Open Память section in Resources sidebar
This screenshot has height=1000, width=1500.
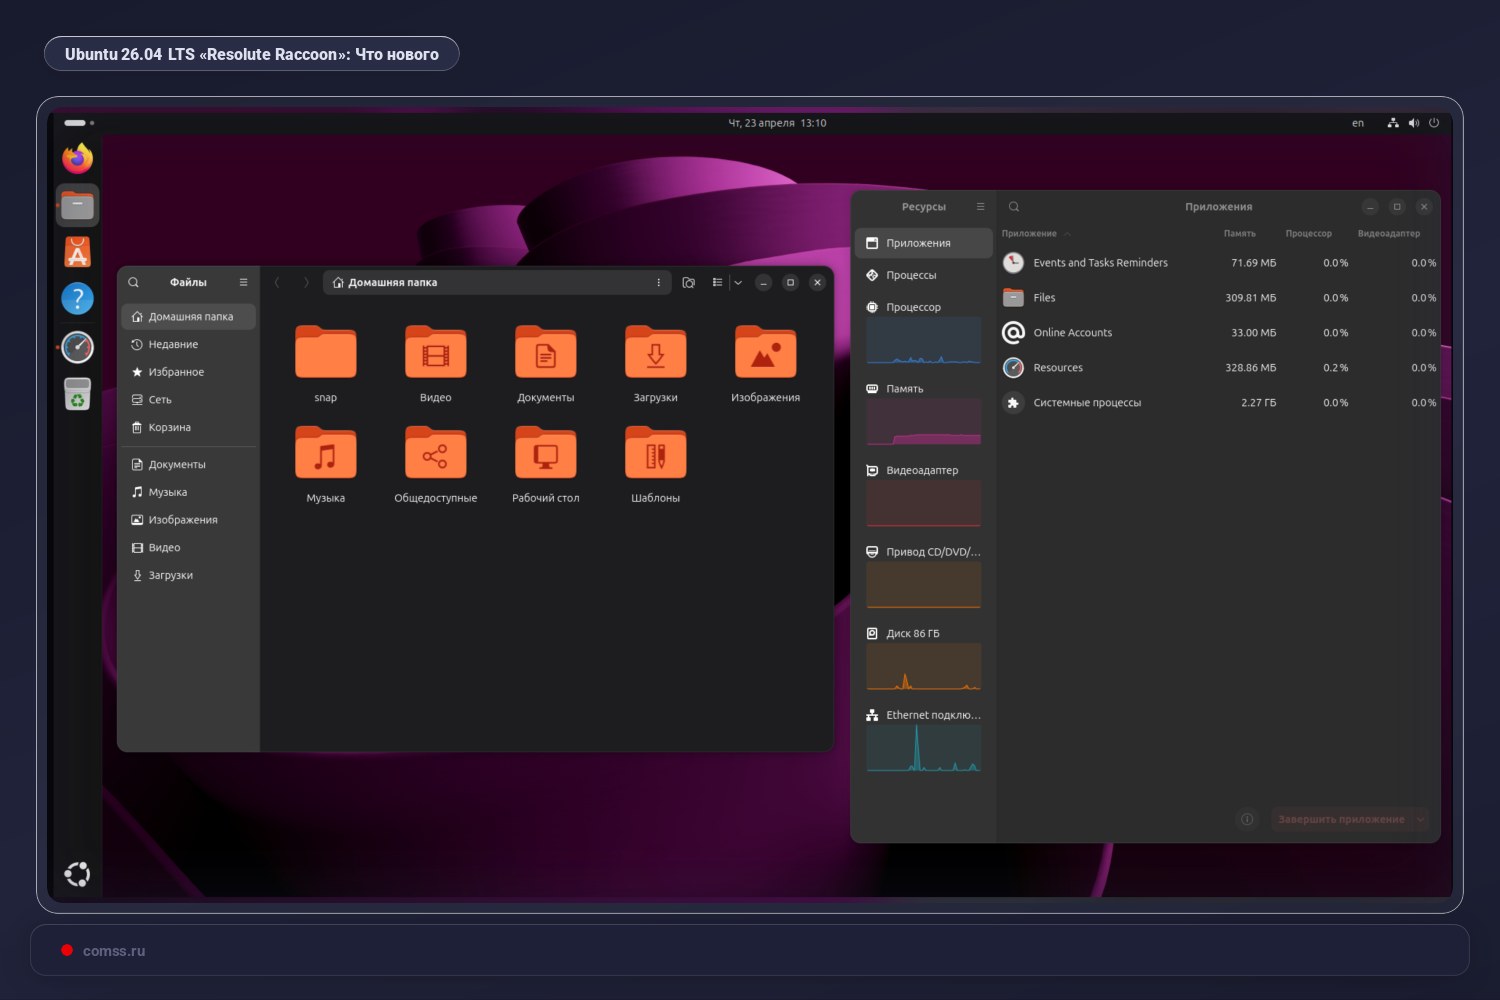click(x=904, y=389)
